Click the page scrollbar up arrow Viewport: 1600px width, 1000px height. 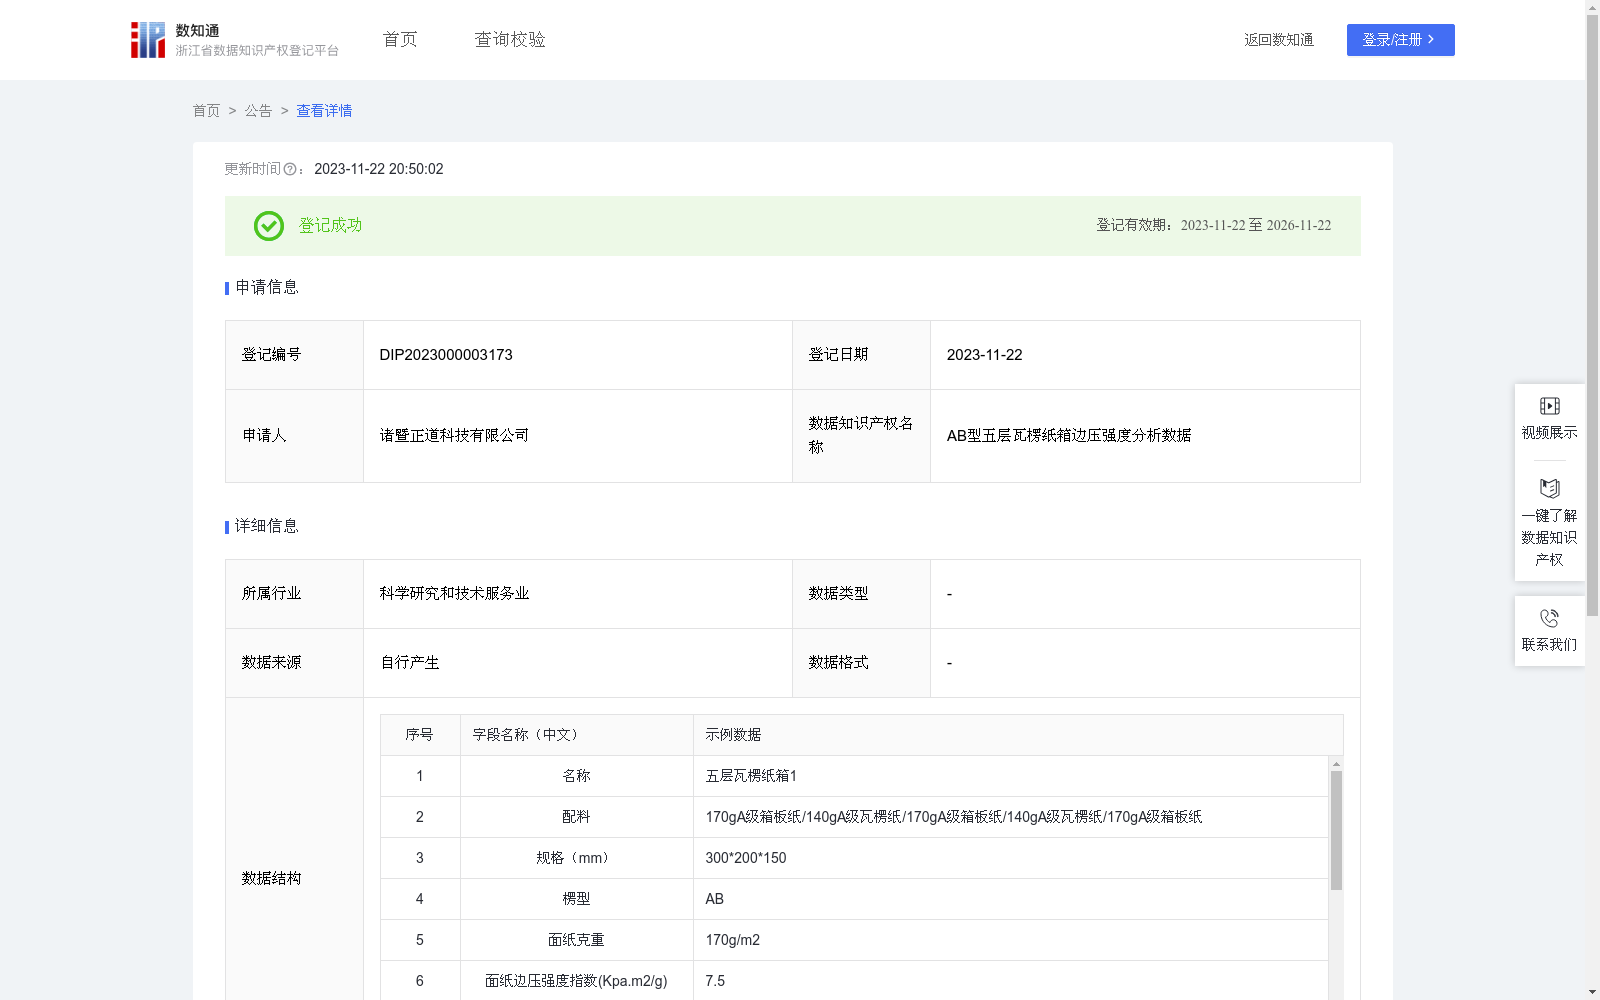click(1592, 7)
